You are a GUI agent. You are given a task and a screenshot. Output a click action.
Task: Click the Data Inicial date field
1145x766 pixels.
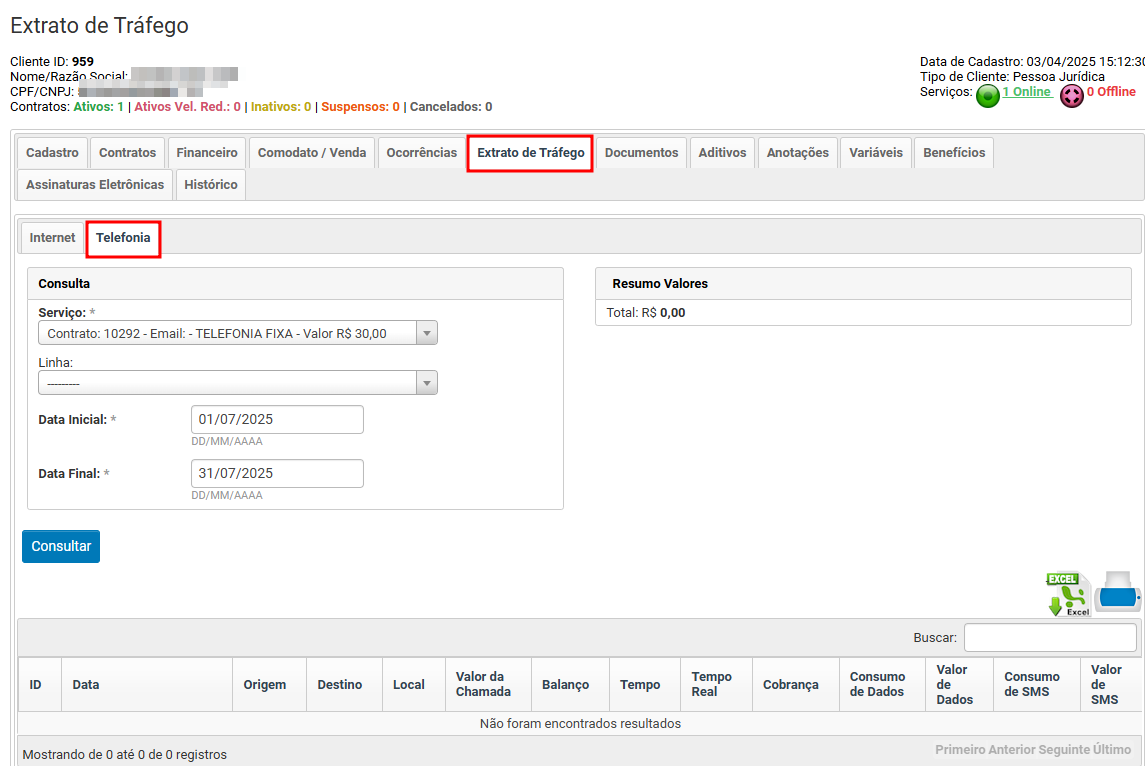277,420
